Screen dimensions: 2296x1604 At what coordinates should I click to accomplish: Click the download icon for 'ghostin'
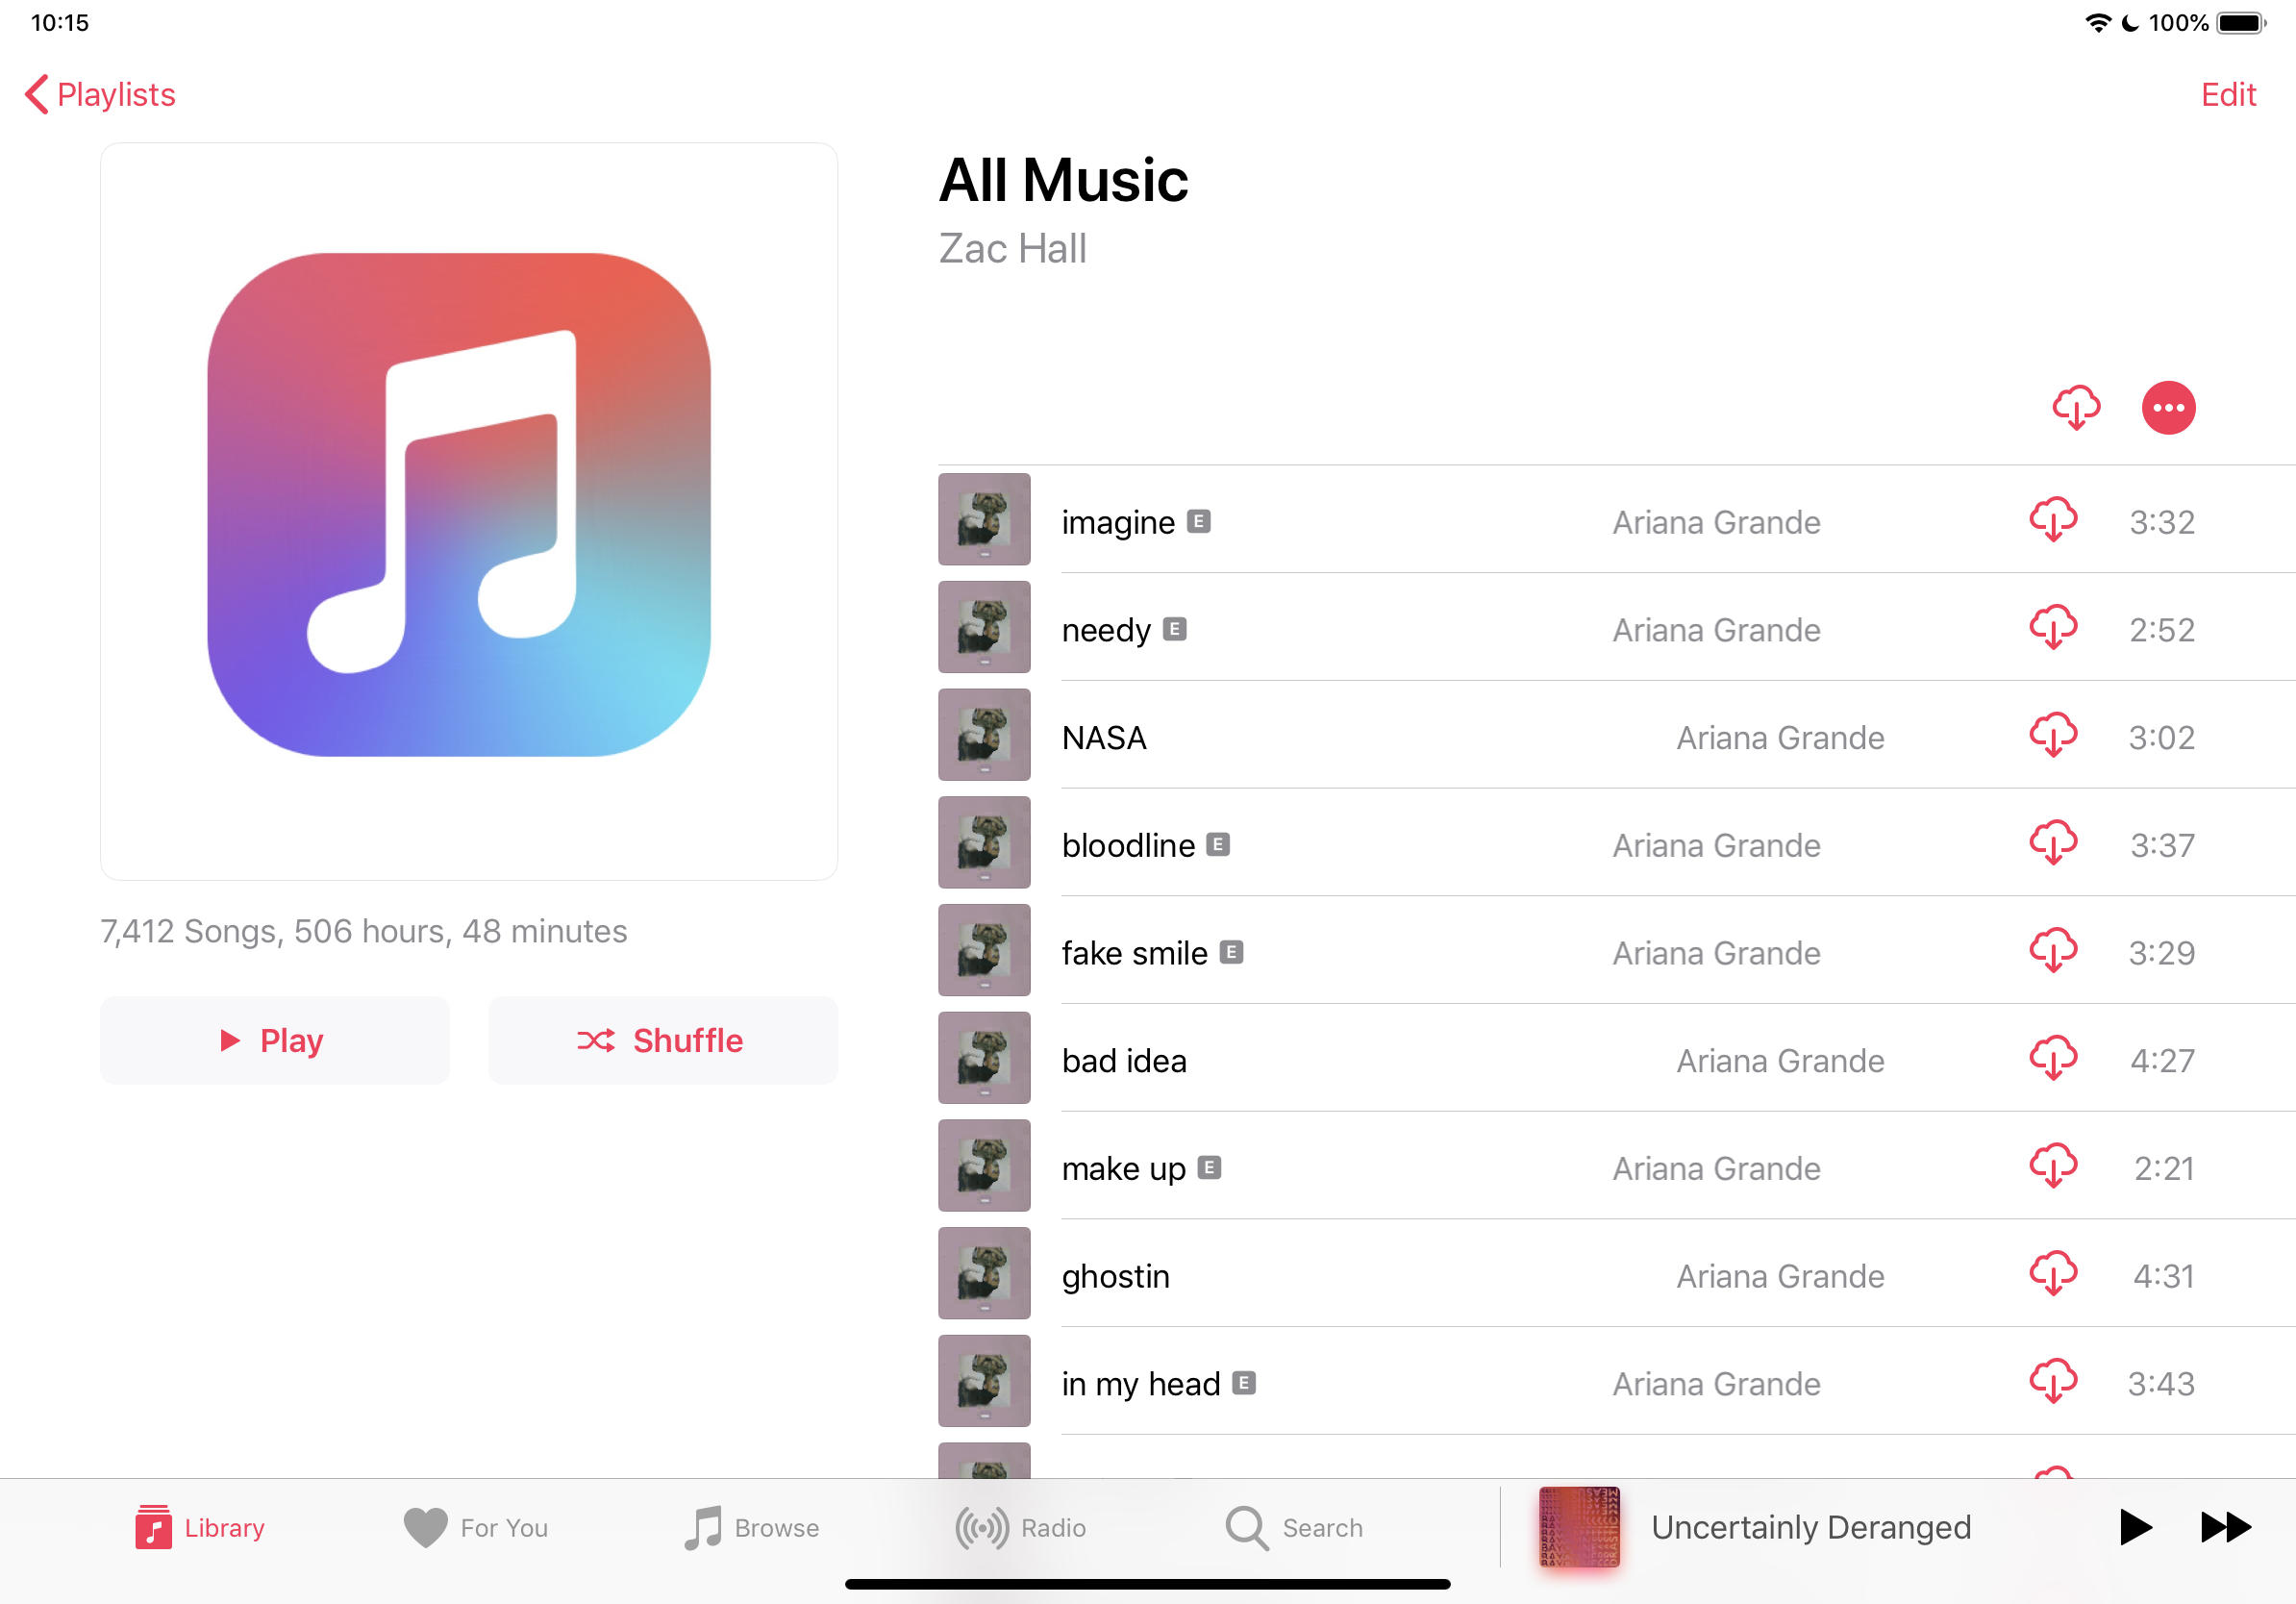[2052, 1274]
